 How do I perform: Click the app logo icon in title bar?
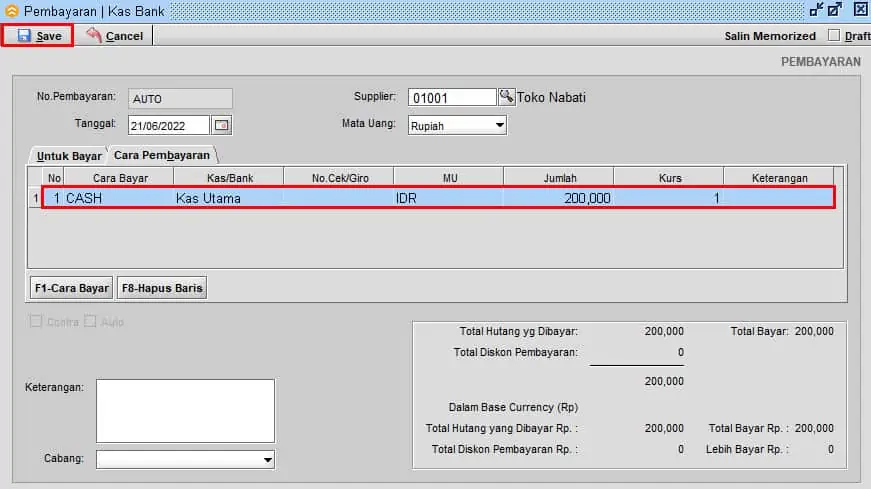(11, 11)
